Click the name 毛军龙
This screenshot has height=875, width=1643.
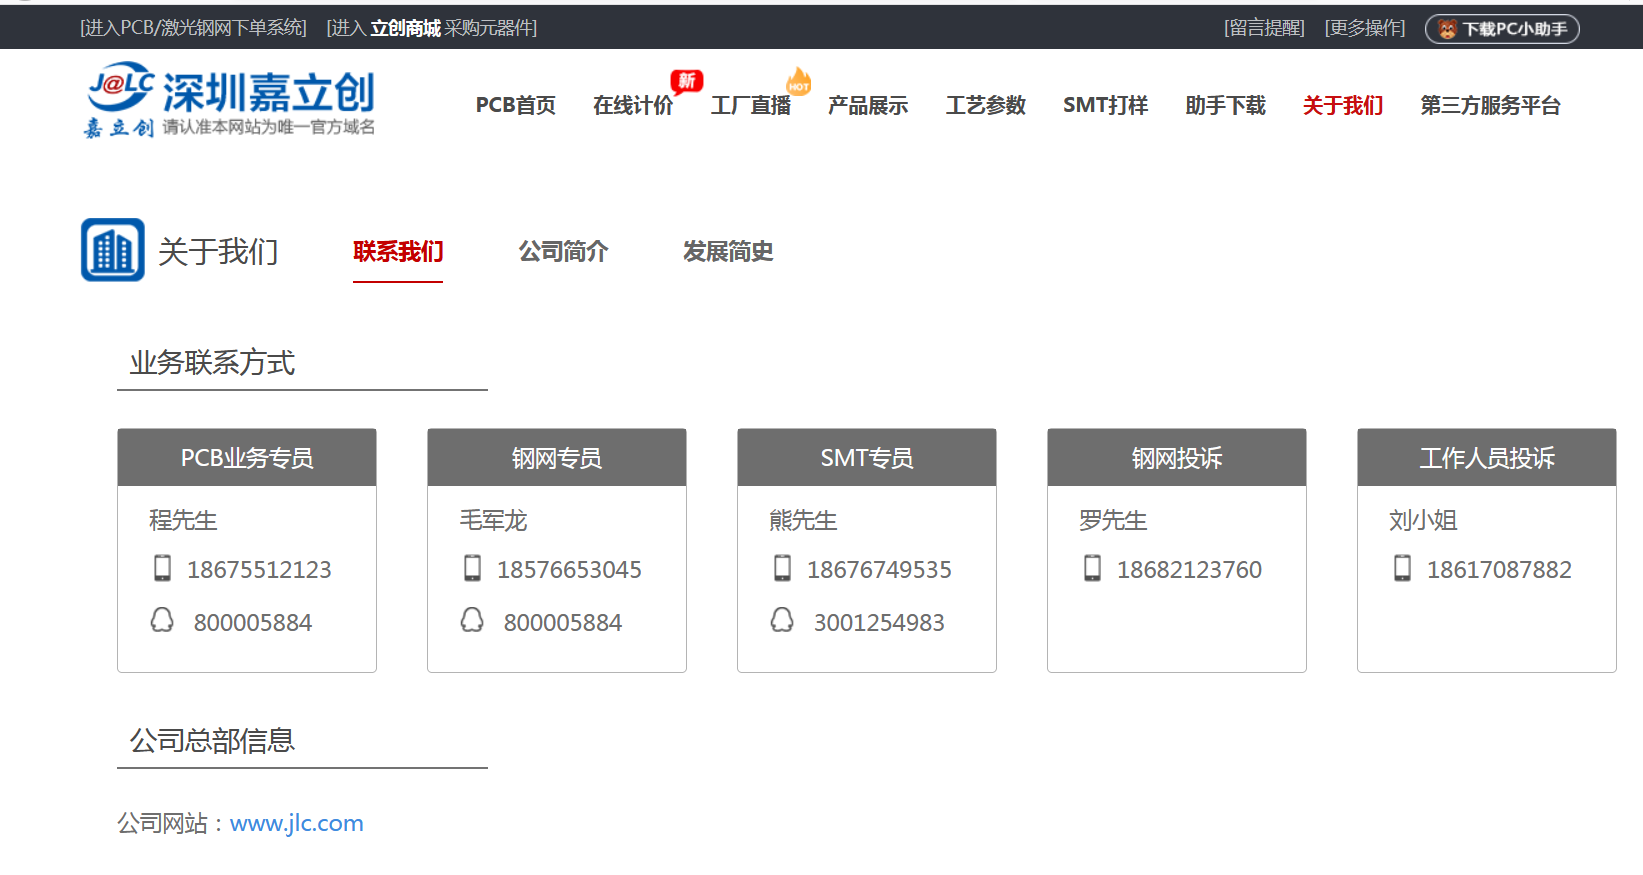point(493,520)
